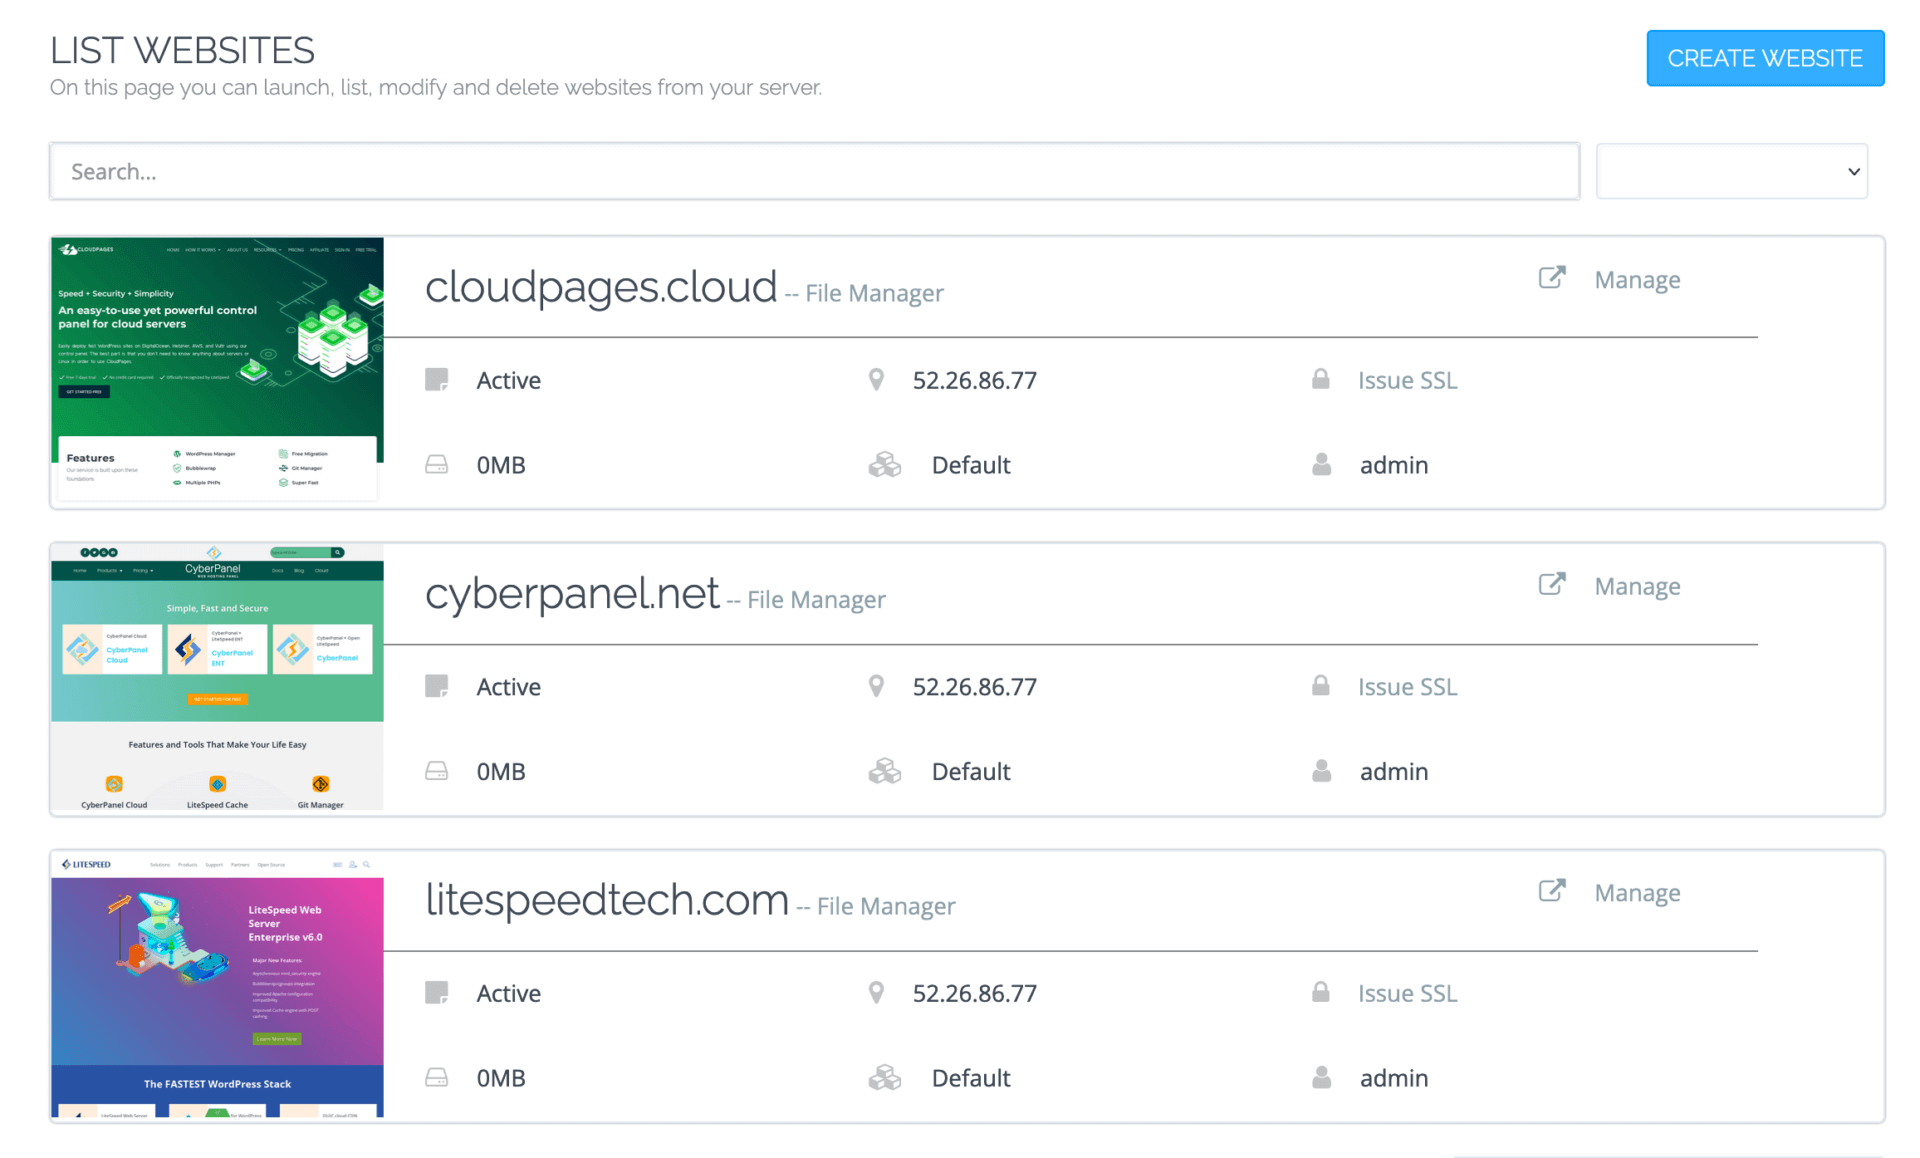The height and width of the screenshot is (1158, 1920).
Task: Click CREATE WEBSITE
Action: pyautogui.click(x=1764, y=57)
